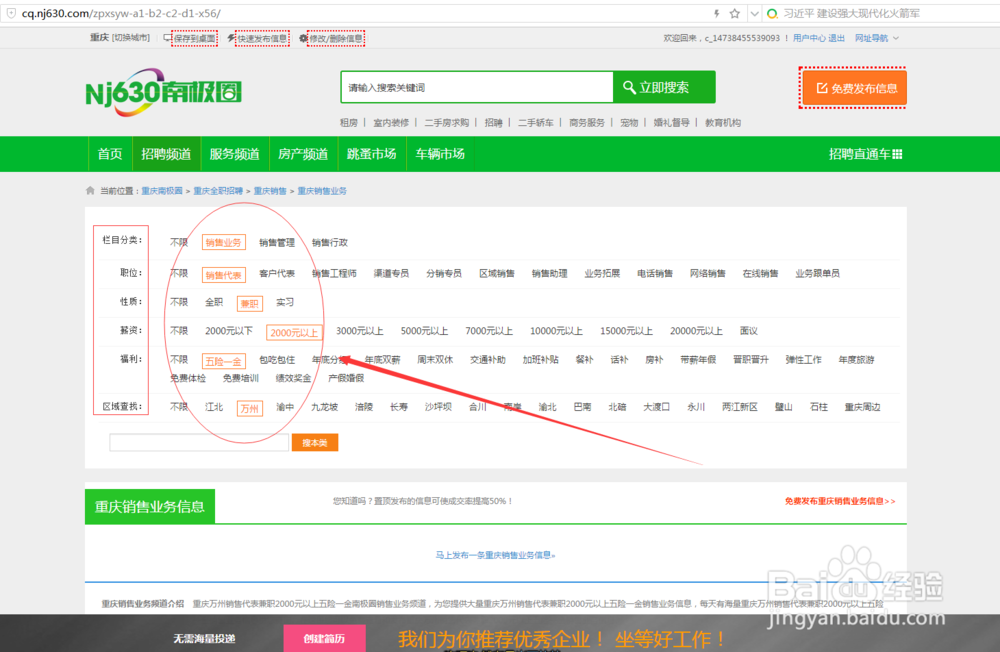Viewport: 1000px width, 652px height.
Task: Click the magnifier icon in 立即搜索 button
Action: pyautogui.click(x=627, y=87)
